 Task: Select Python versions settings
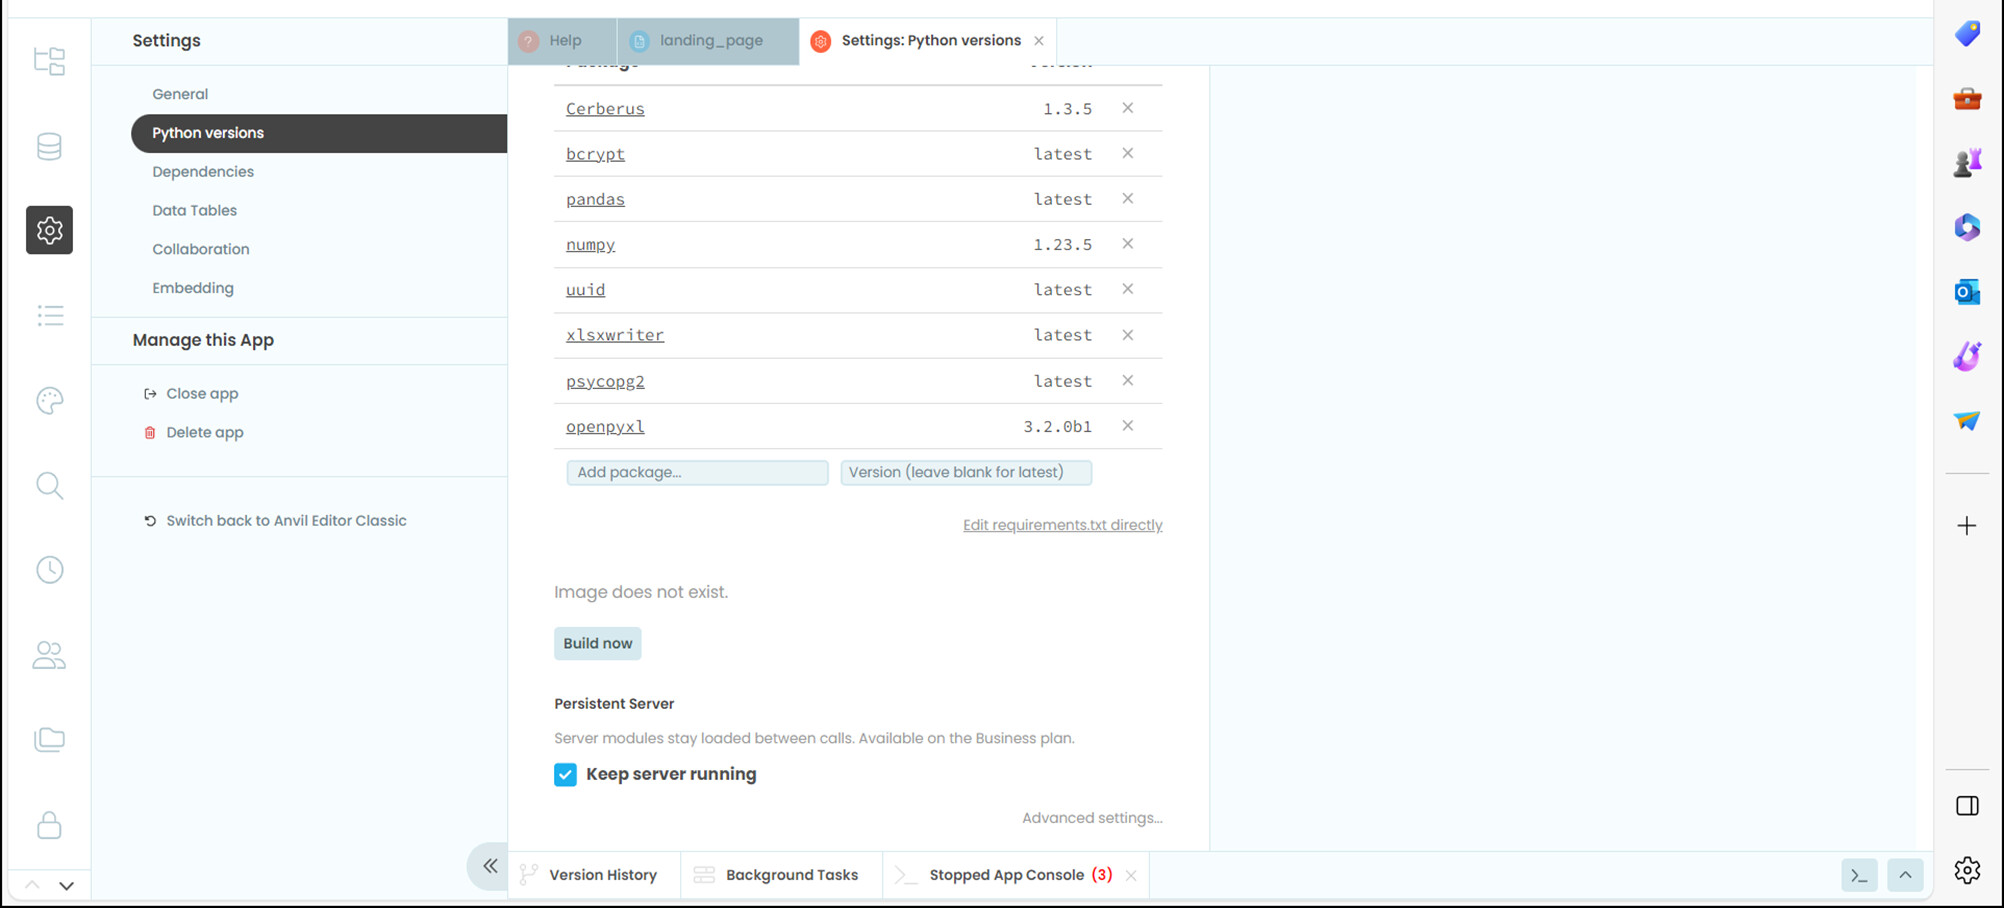point(319,133)
